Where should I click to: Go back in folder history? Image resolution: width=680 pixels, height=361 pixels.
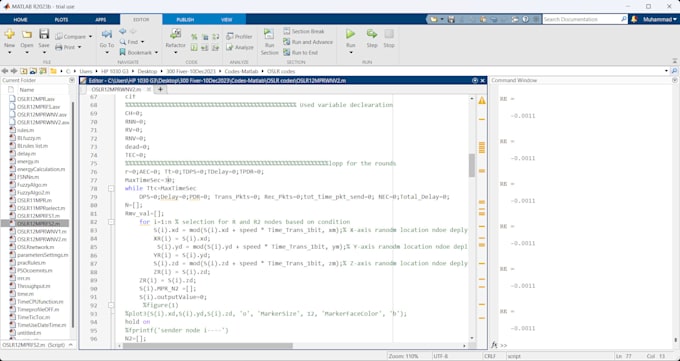5,71
